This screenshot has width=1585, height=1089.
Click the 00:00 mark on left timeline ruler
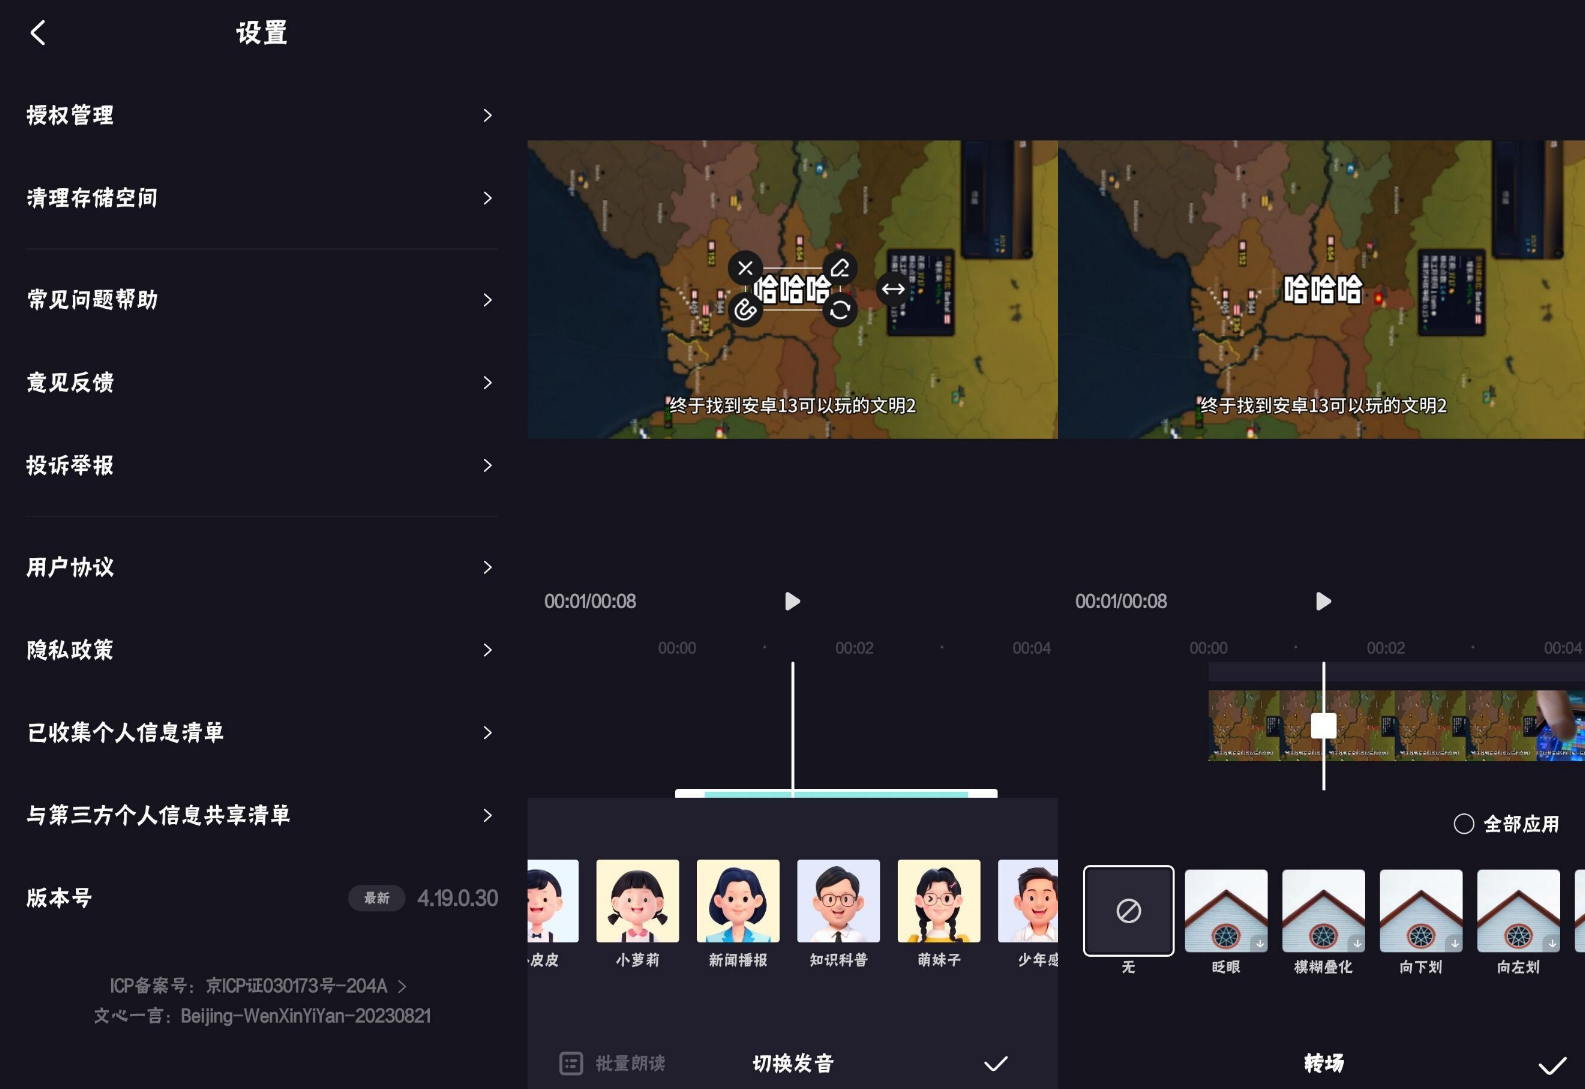point(677,648)
